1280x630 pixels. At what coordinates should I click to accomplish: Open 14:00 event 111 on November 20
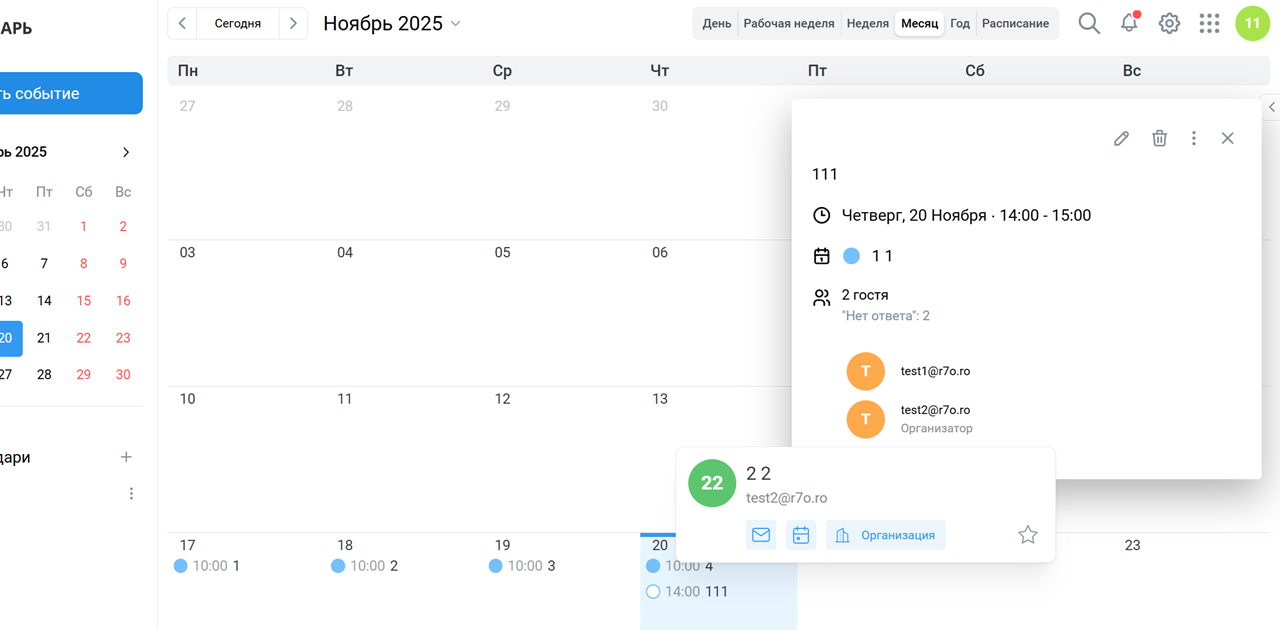[715, 591]
